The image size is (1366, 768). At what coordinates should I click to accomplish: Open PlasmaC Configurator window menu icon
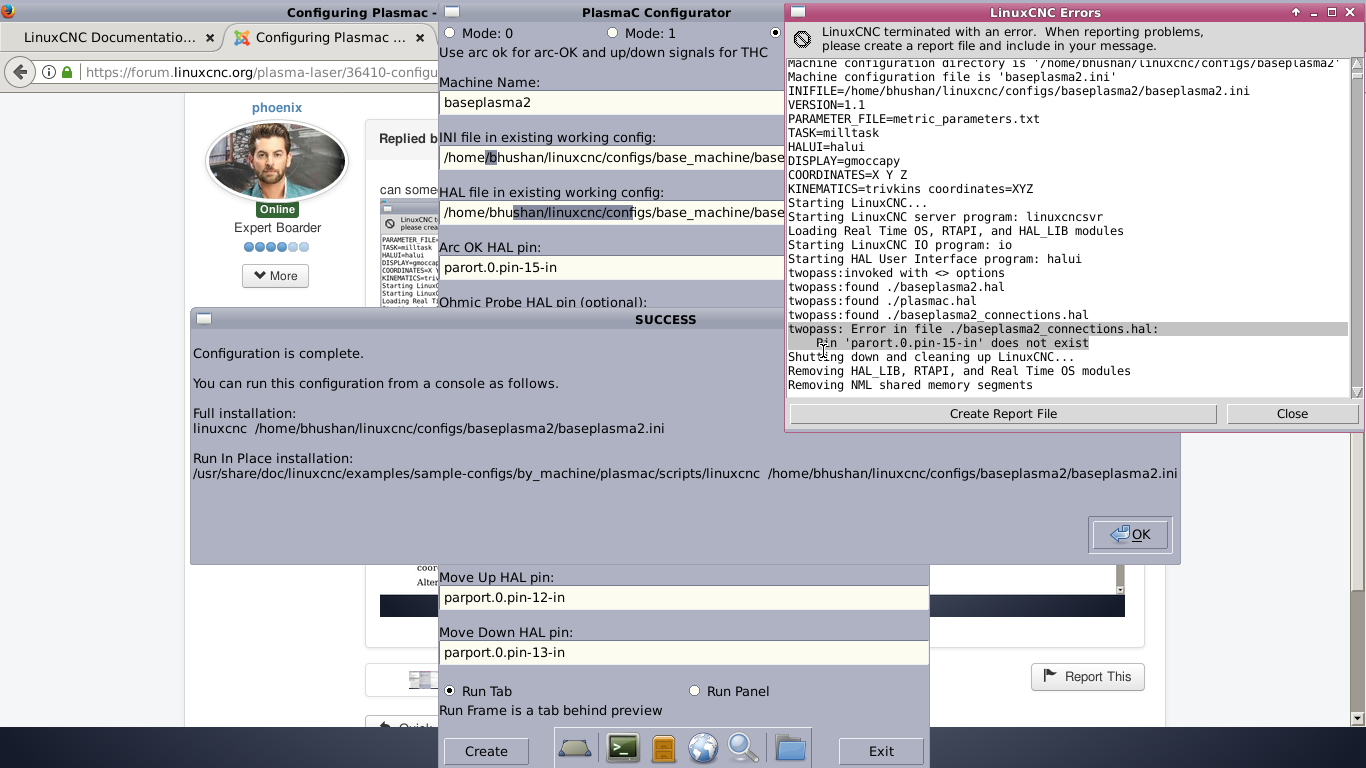(x=452, y=12)
